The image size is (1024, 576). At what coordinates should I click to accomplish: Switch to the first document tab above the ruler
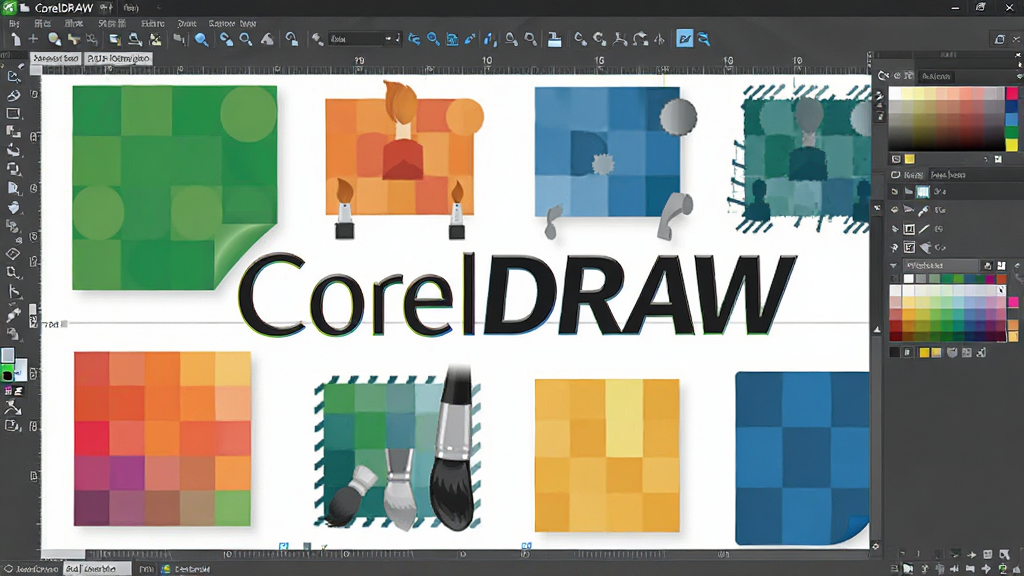coord(56,58)
